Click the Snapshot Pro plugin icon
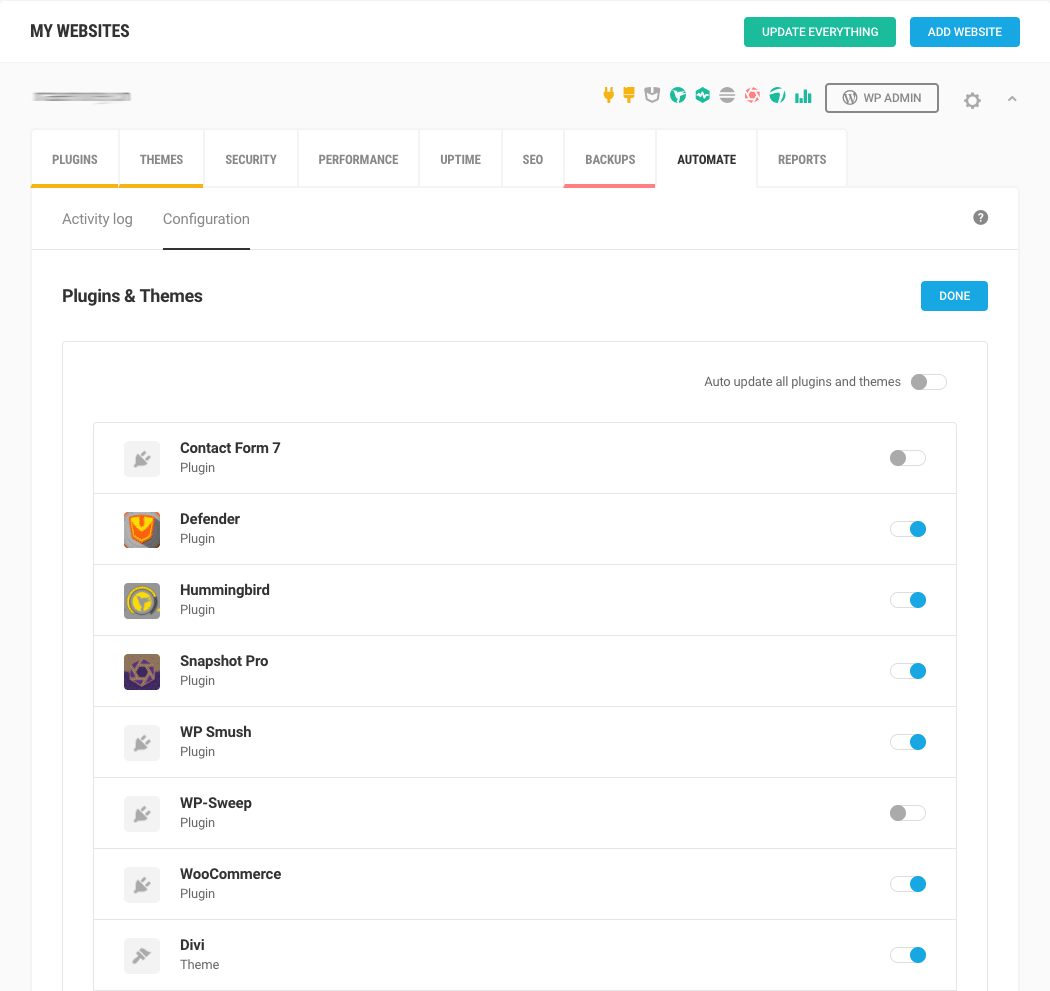 pos(142,672)
